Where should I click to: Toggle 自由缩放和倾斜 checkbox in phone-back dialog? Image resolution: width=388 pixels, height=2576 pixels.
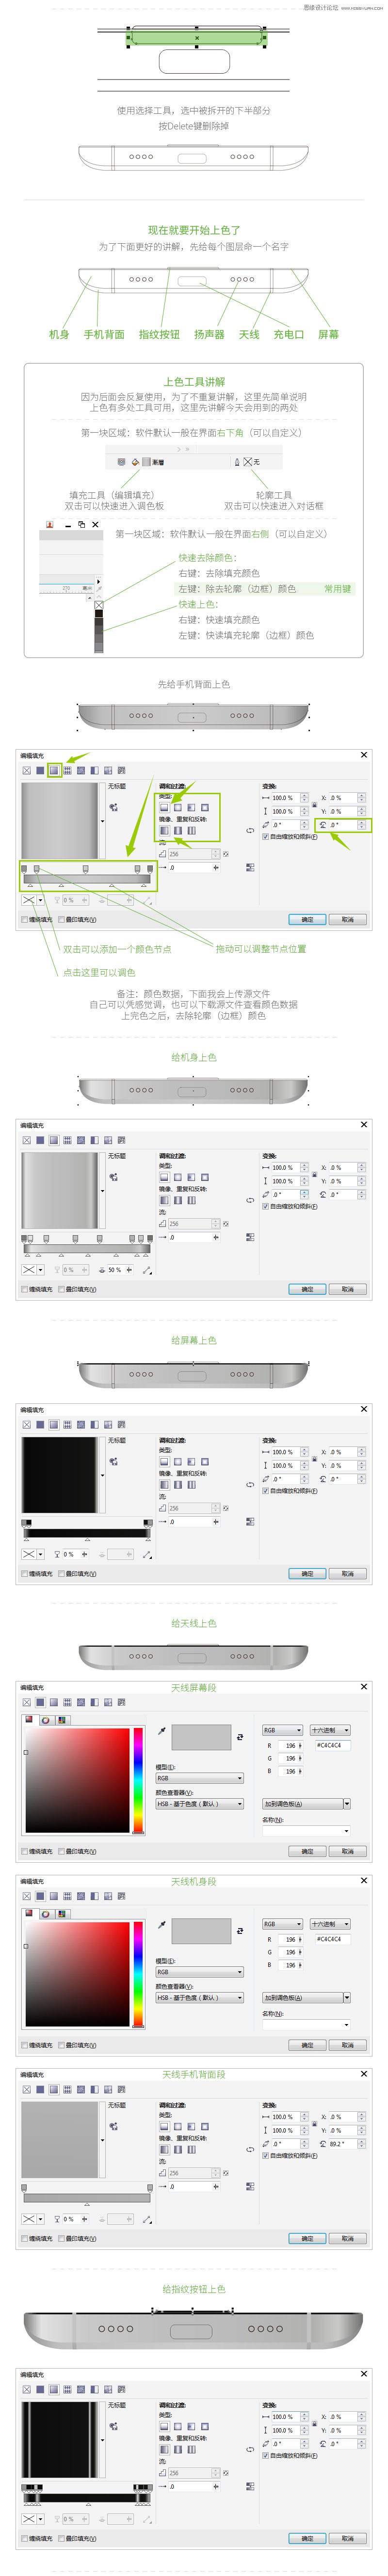click(265, 837)
